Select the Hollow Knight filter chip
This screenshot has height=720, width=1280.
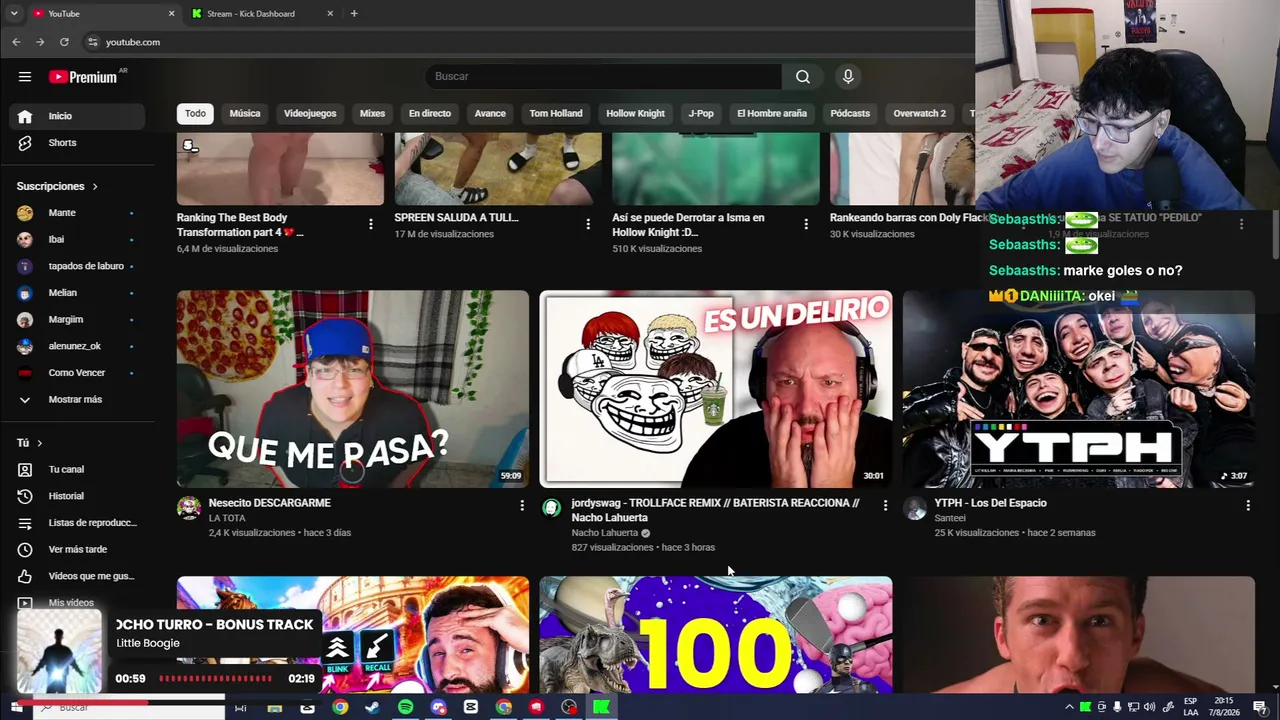[635, 114]
